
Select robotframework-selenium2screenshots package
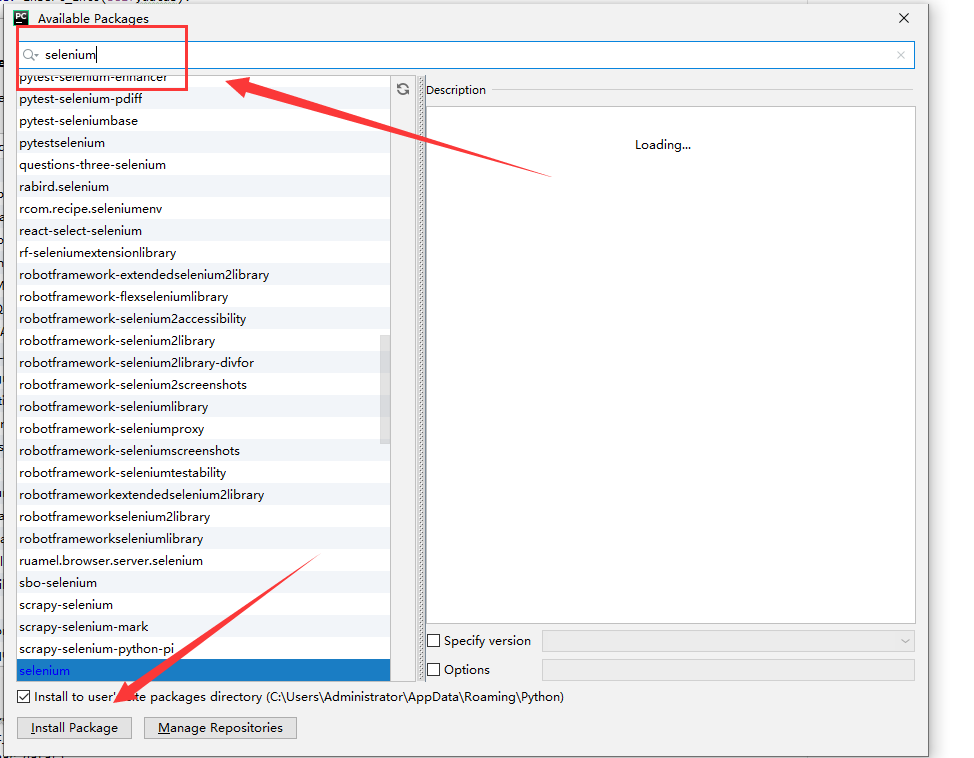(x=204, y=385)
